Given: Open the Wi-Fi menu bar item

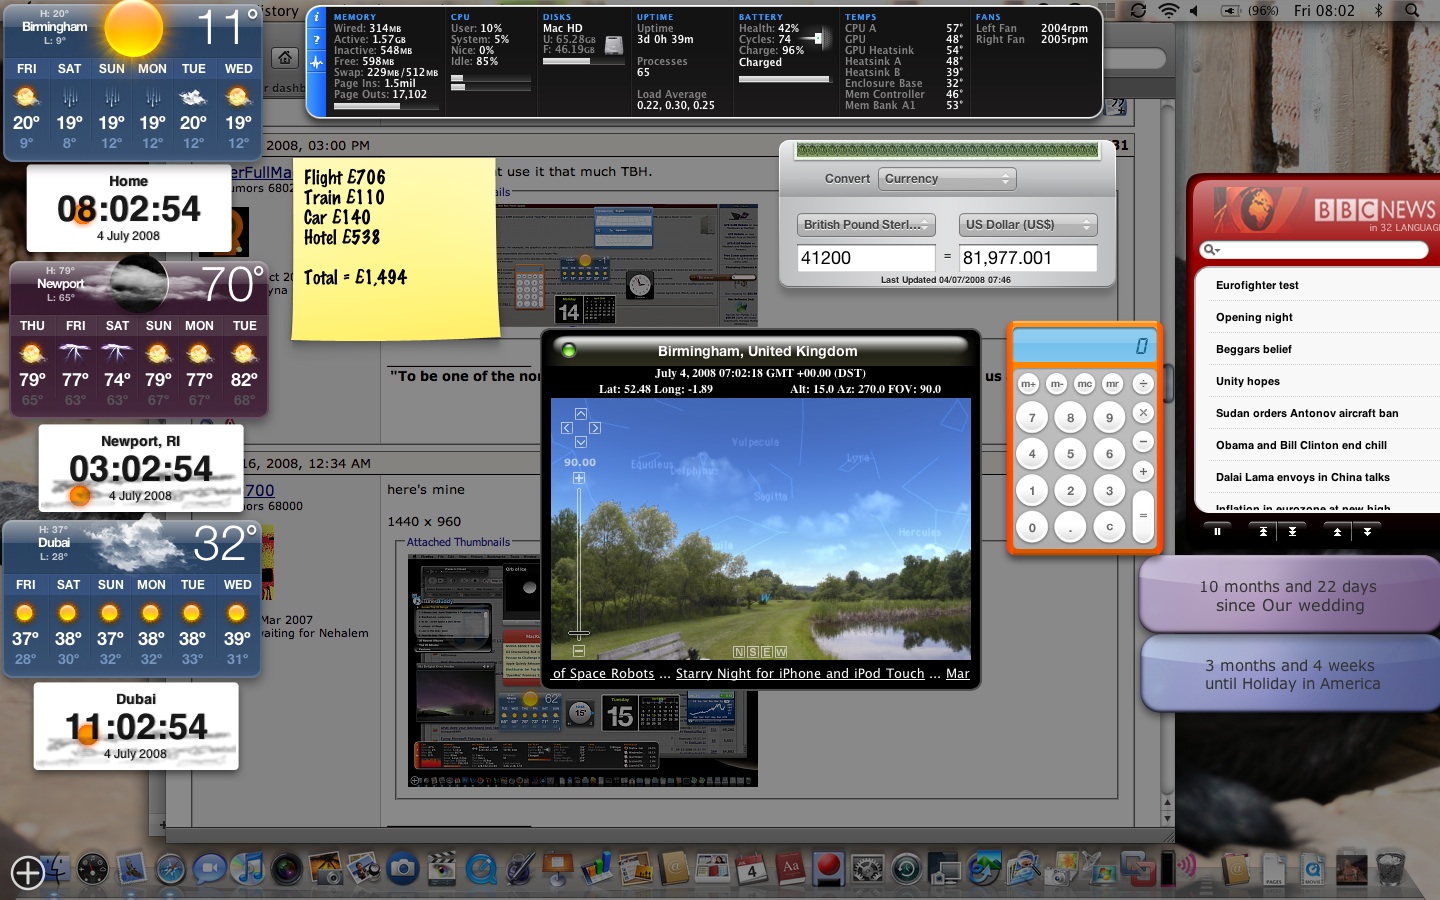Looking at the screenshot, I should coord(1168,10).
